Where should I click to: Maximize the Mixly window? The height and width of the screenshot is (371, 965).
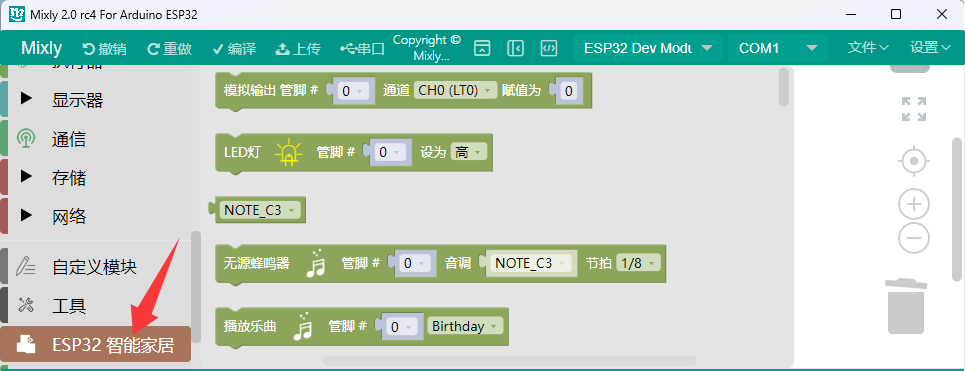tap(896, 14)
